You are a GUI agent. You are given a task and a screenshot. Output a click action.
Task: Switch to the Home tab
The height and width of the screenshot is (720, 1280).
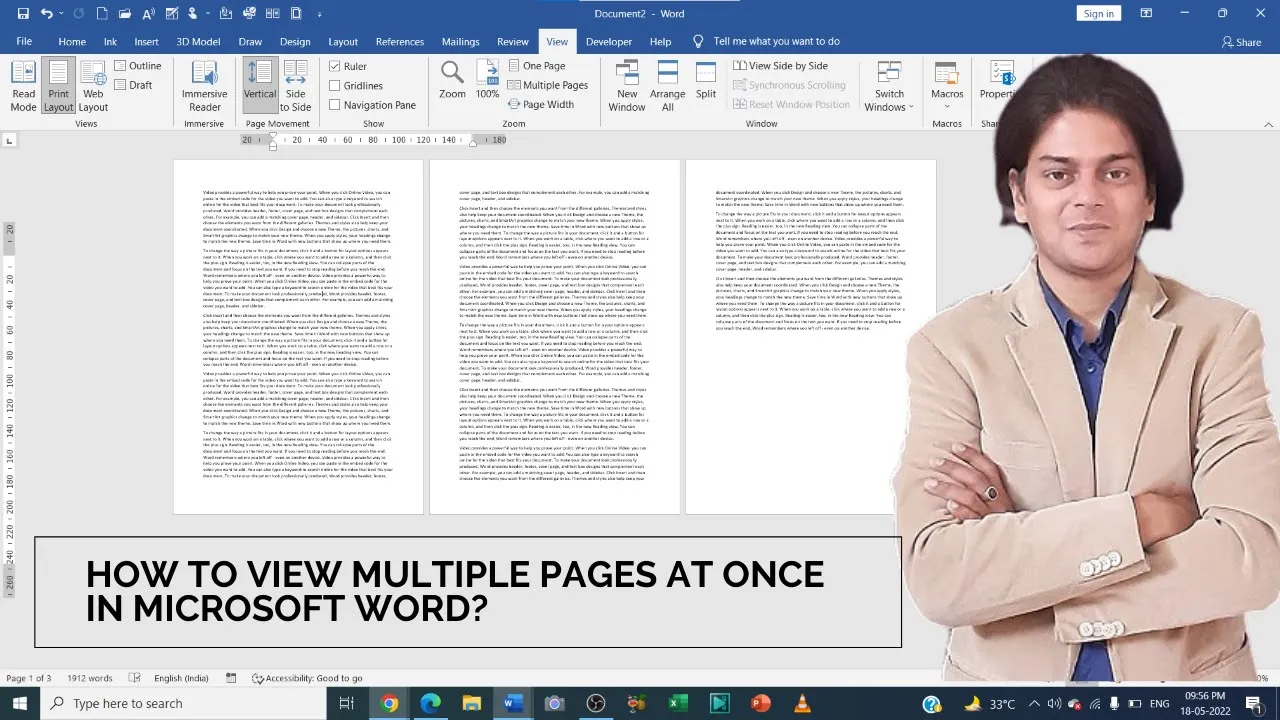tap(72, 42)
